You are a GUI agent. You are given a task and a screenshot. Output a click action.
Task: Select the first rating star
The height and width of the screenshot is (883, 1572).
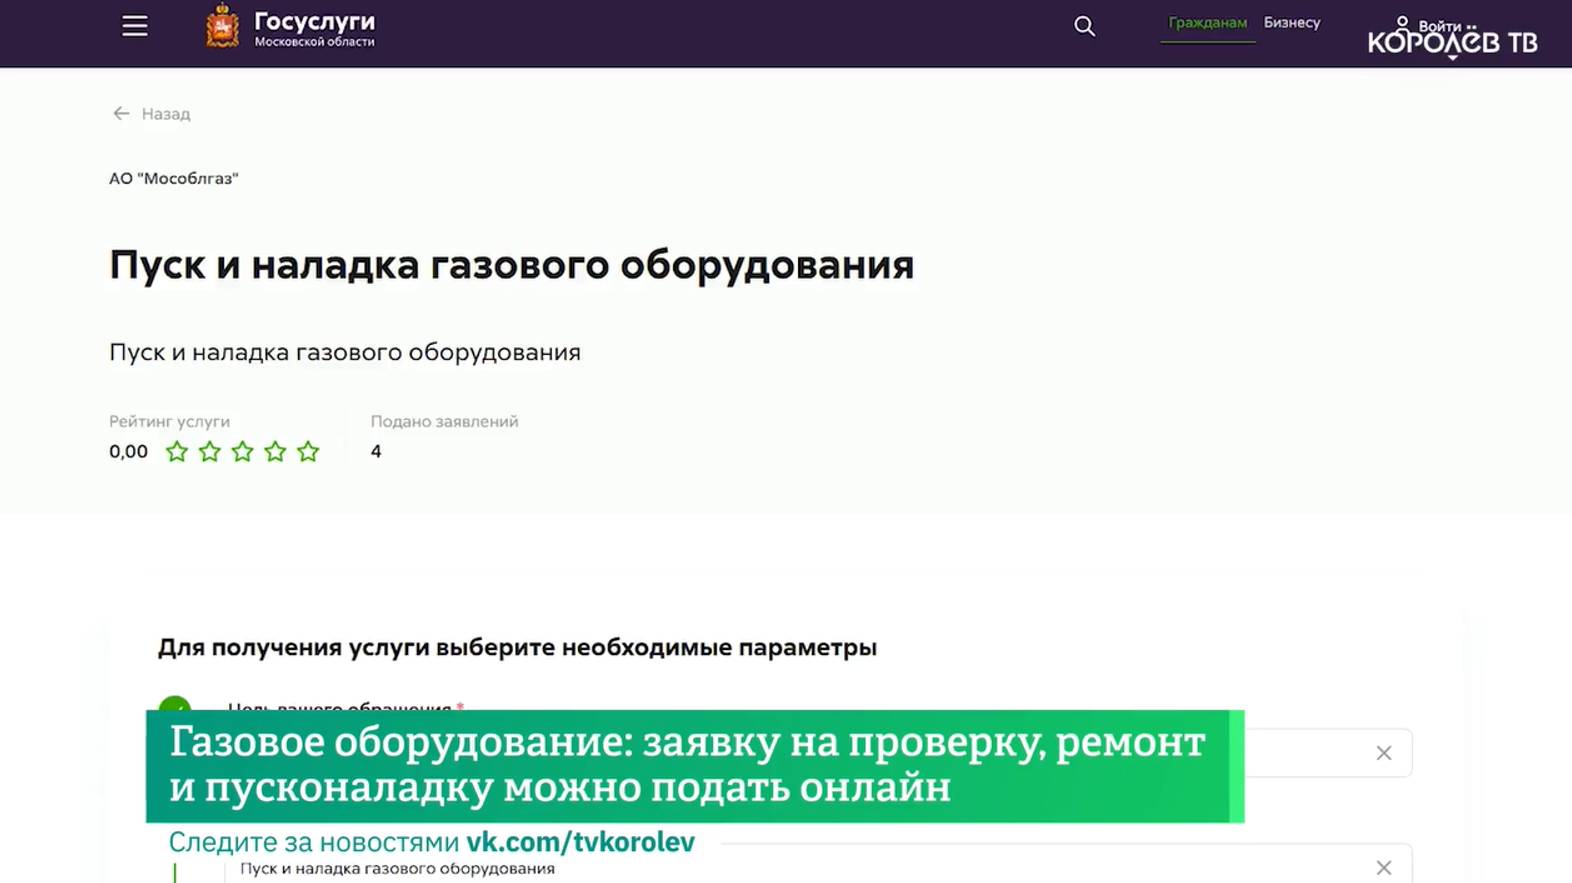pos(177,451)
